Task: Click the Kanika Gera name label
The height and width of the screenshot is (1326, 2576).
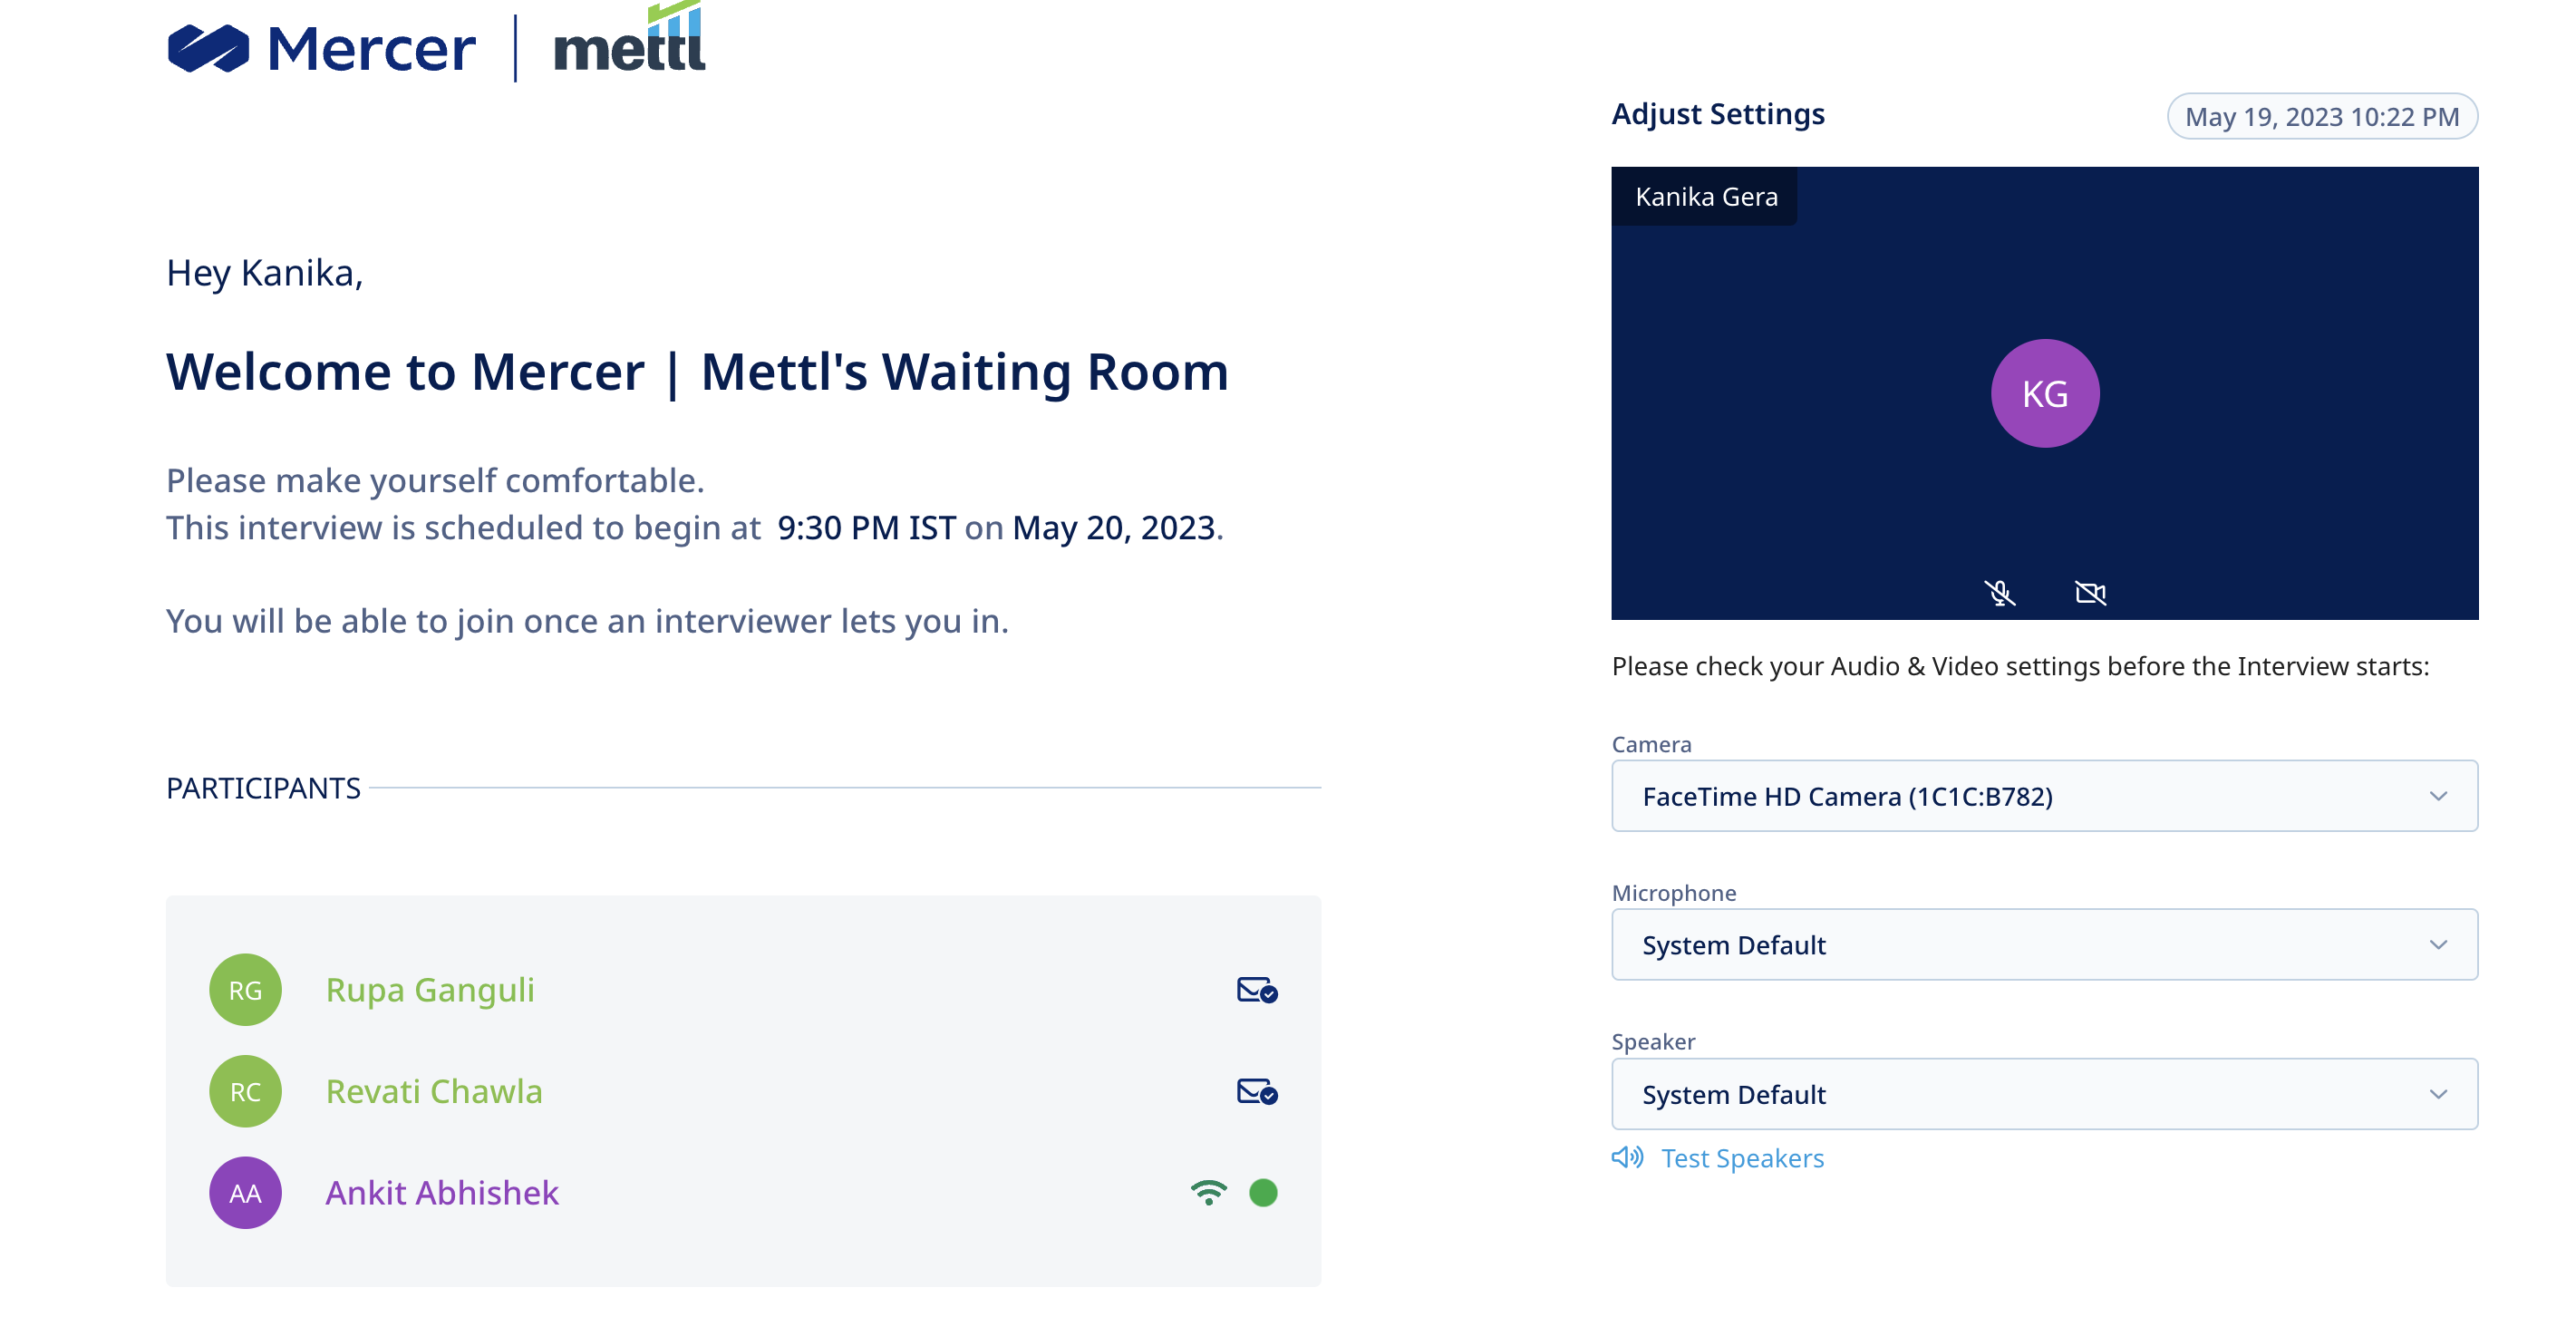Action: pos(1706,196)
